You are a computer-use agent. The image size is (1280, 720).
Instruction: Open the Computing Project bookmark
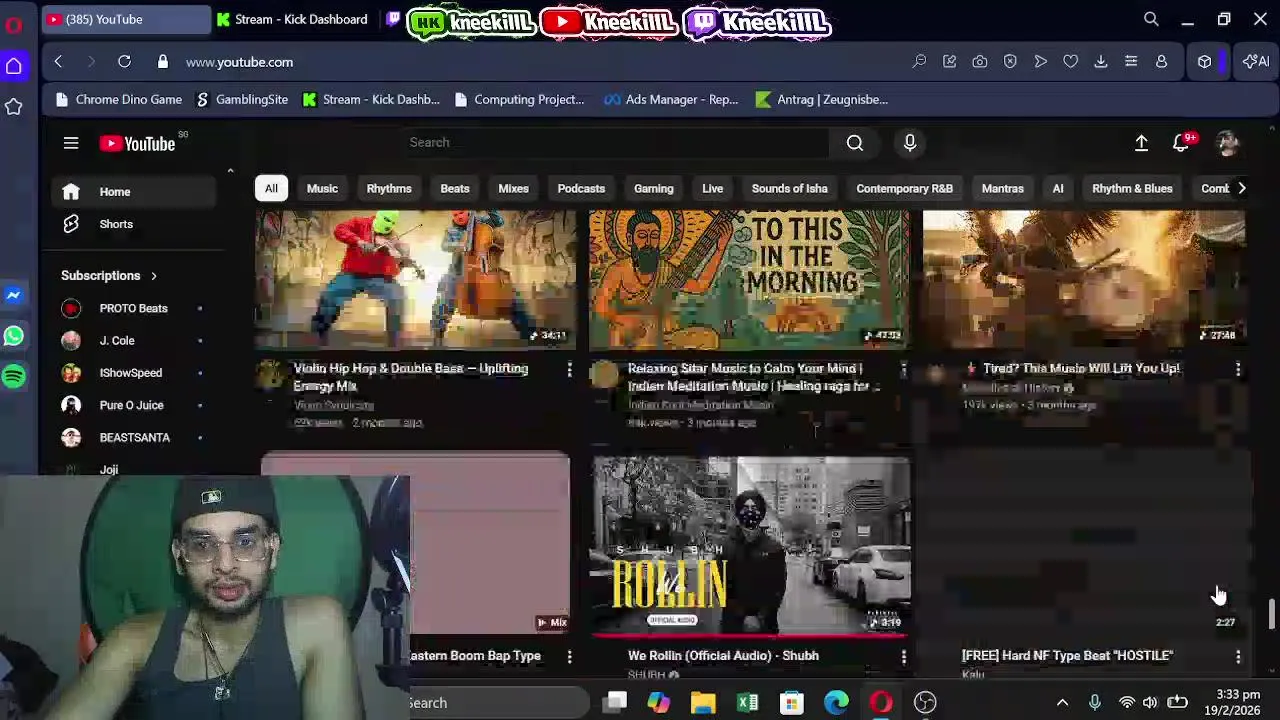click(519, 99)
